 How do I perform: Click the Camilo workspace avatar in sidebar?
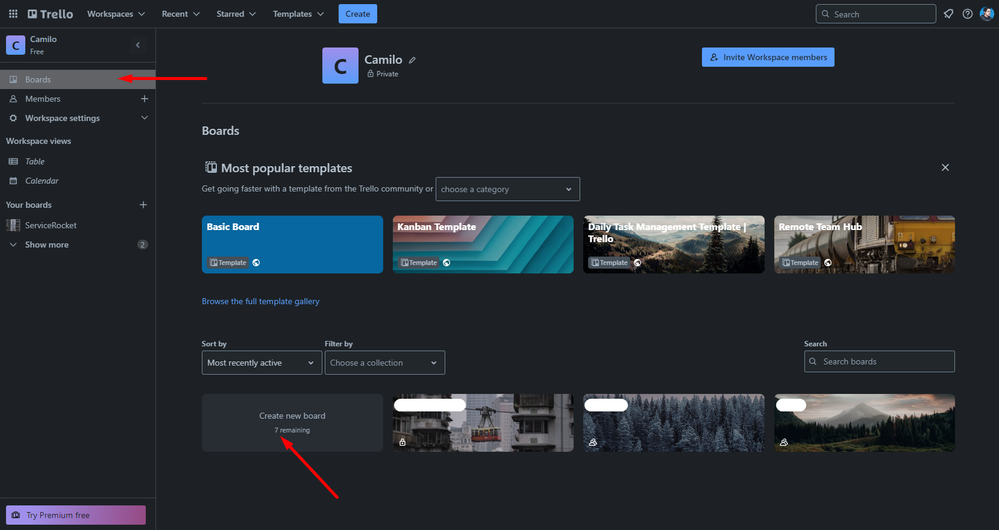click(15, 45)
